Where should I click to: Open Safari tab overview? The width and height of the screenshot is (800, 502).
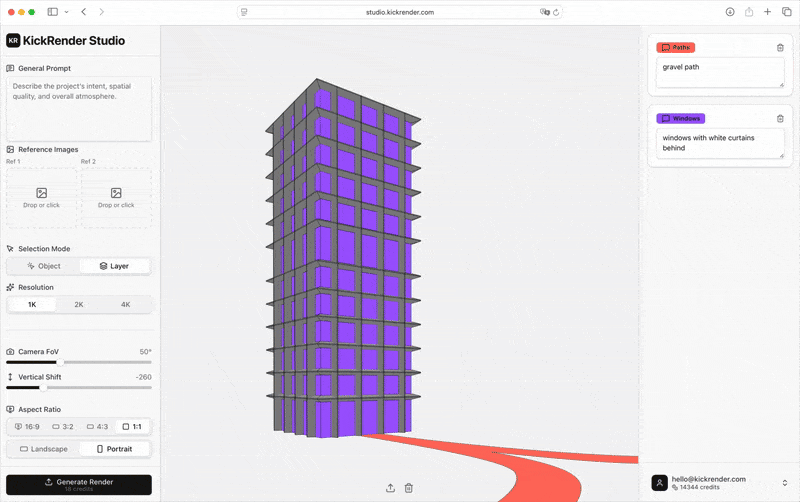786,12
